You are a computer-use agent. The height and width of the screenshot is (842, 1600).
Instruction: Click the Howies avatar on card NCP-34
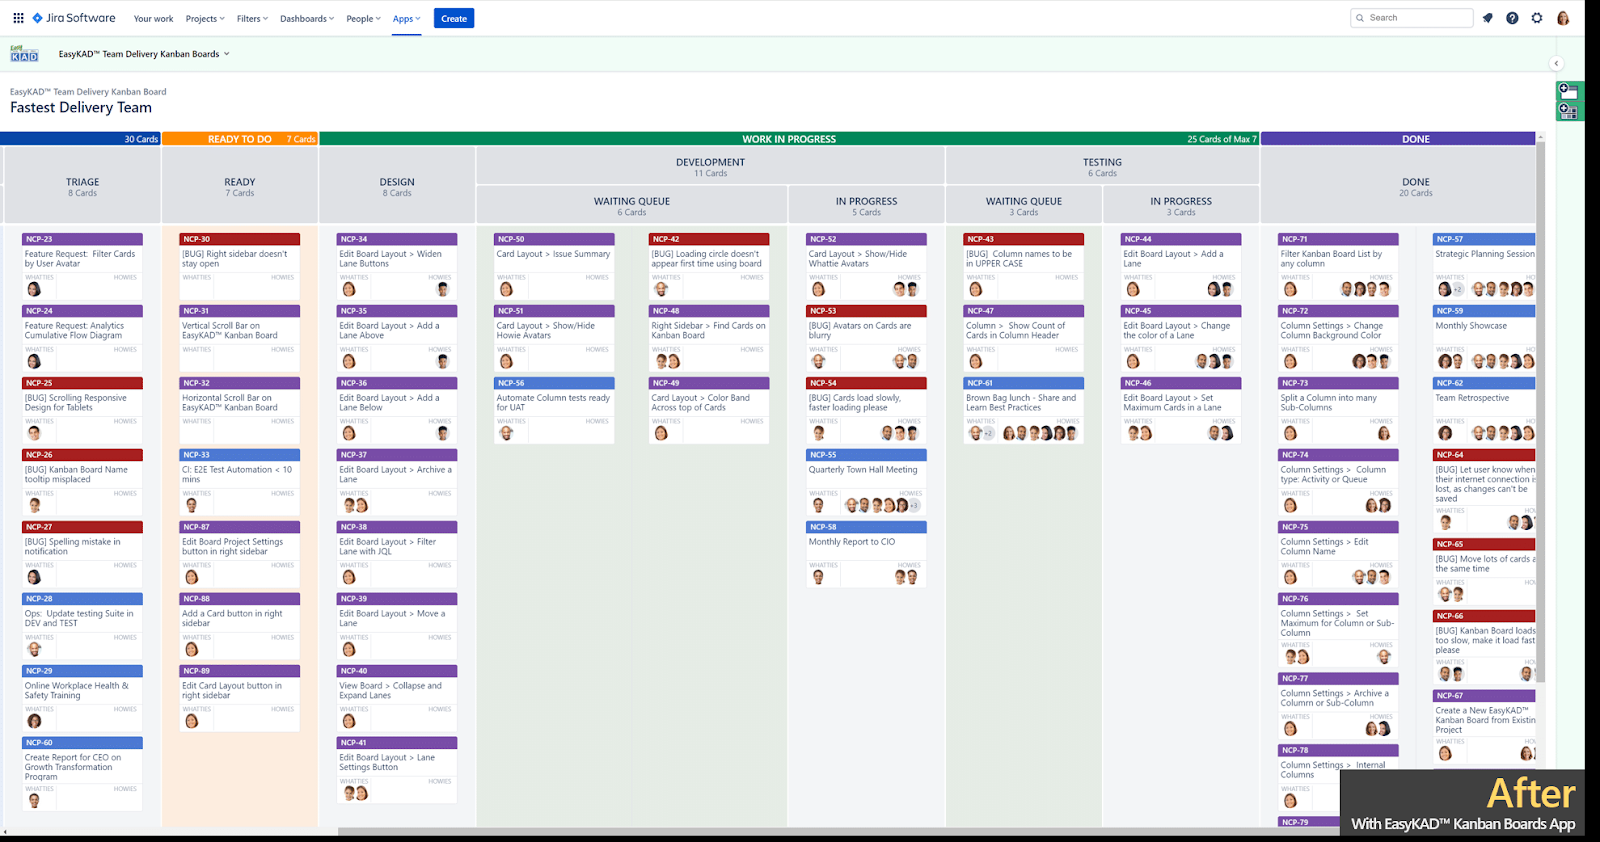click(x=443, y=289)
